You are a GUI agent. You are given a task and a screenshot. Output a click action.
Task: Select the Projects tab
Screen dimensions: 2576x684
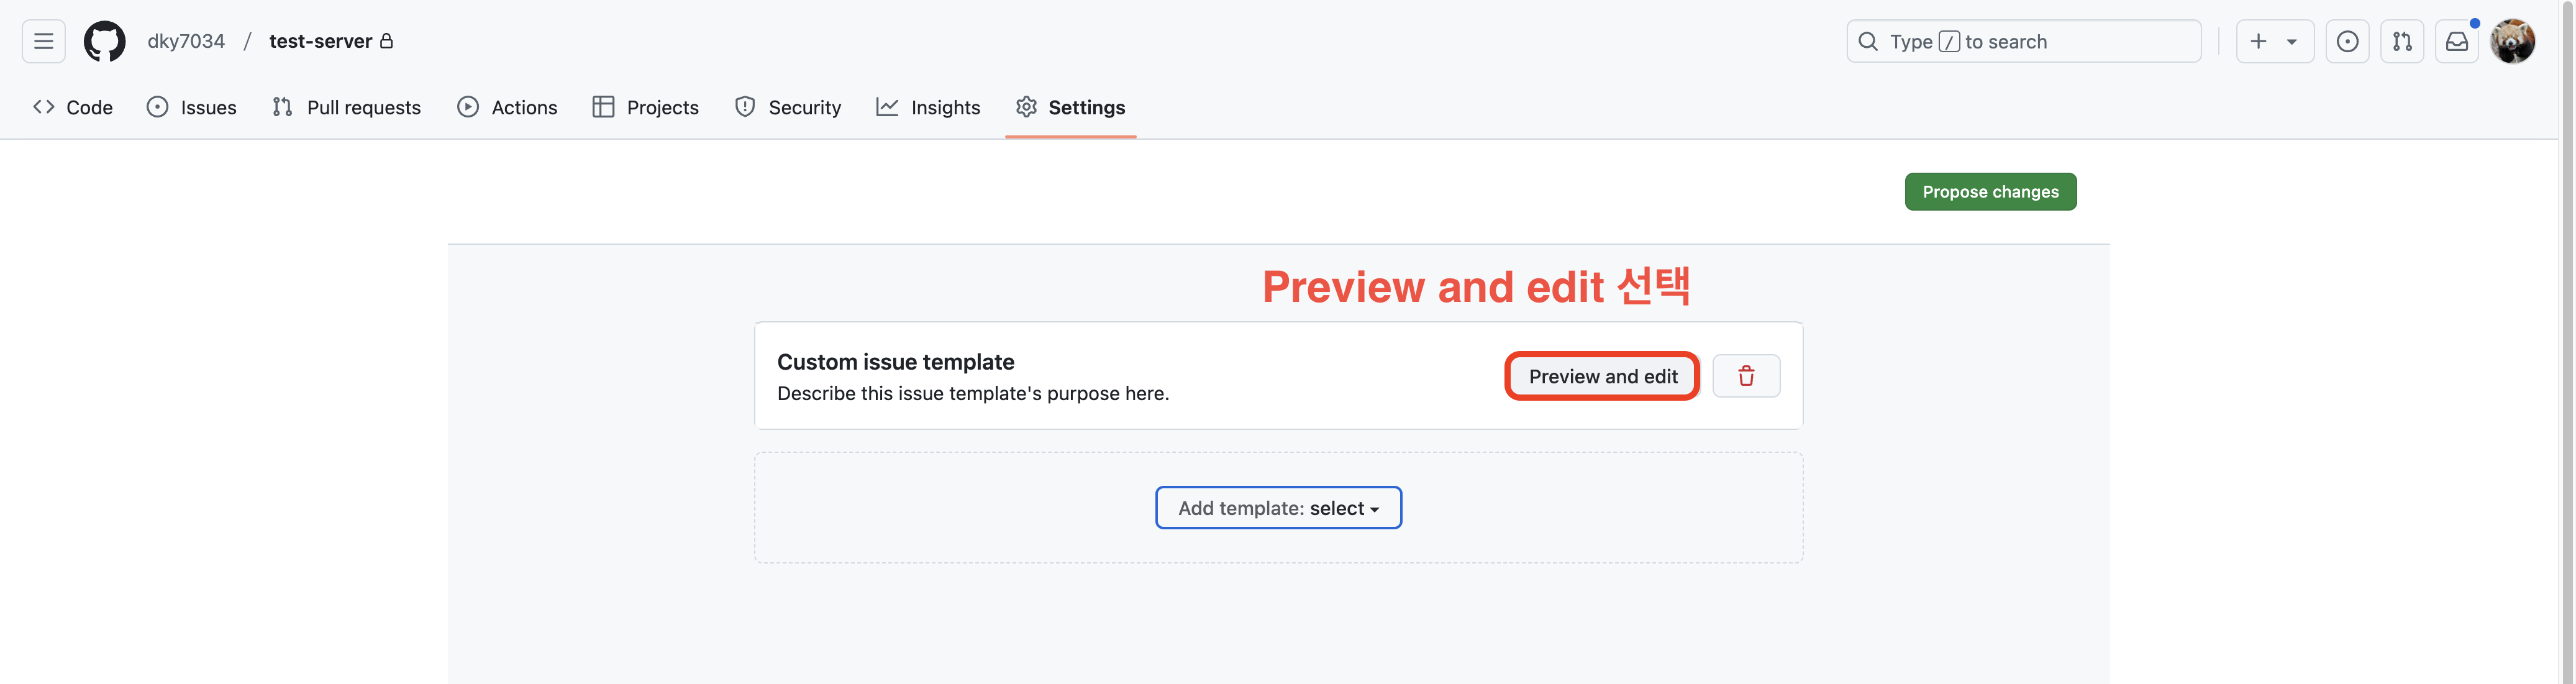[x=645, y=107]
